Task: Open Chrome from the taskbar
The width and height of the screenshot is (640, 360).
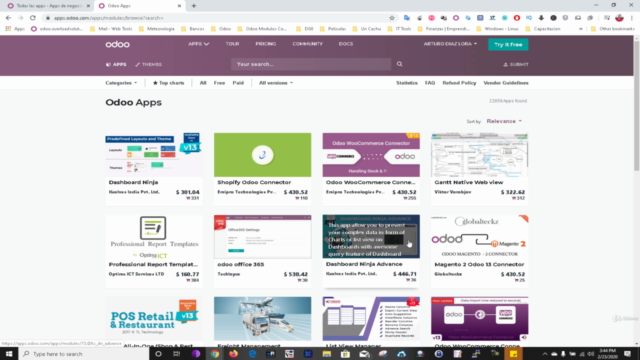Action: (215, 354)
